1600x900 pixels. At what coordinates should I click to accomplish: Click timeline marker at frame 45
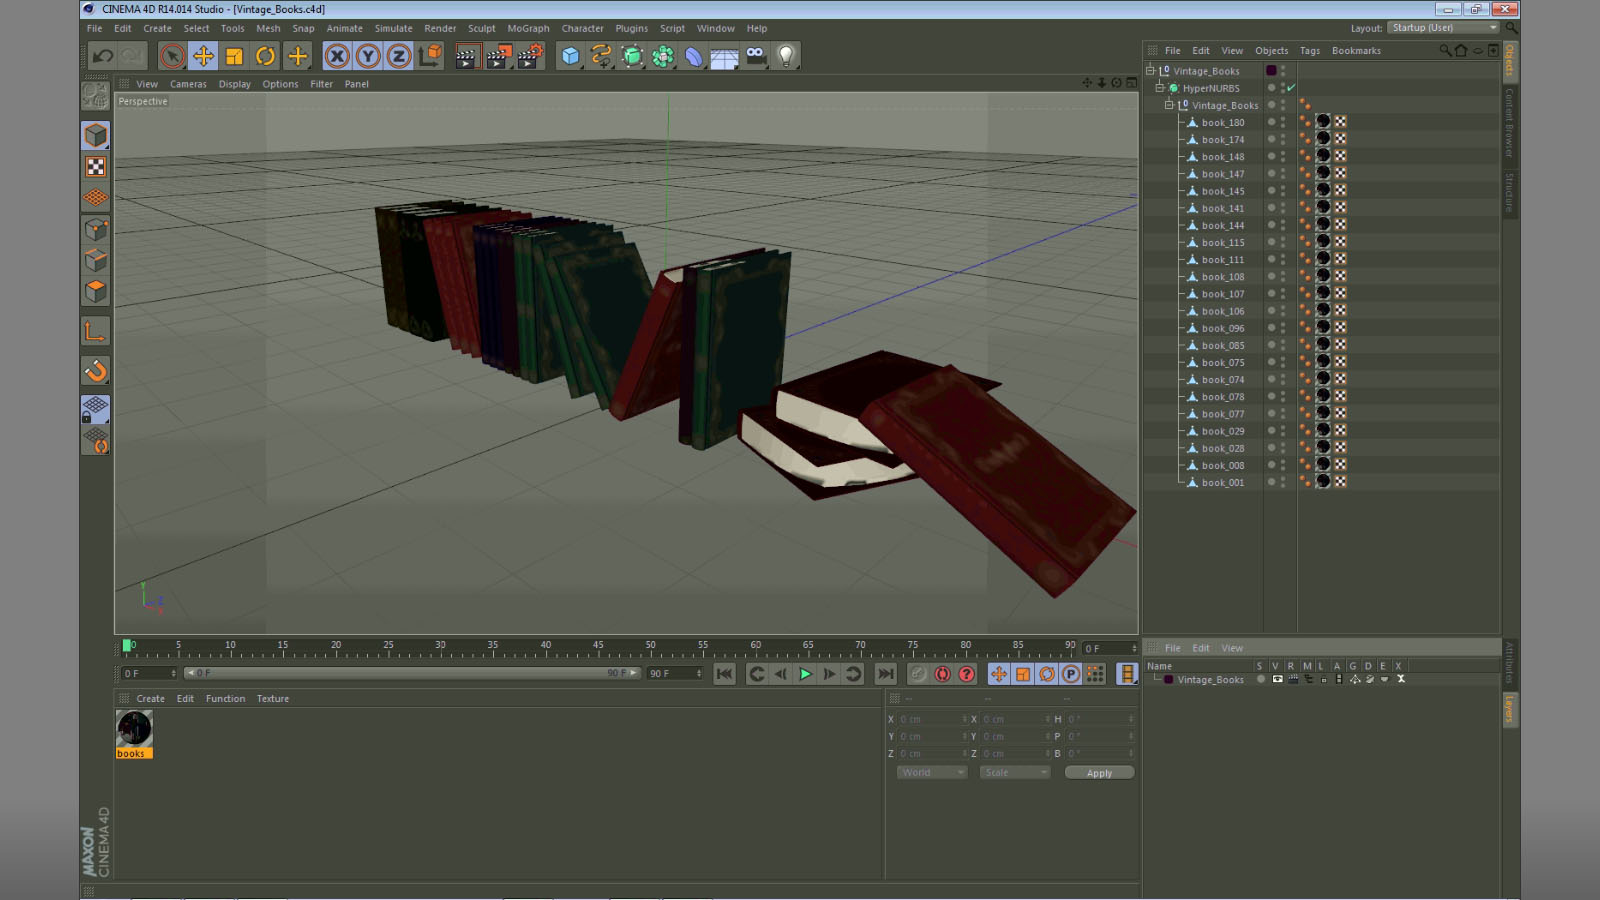point(597,647)
